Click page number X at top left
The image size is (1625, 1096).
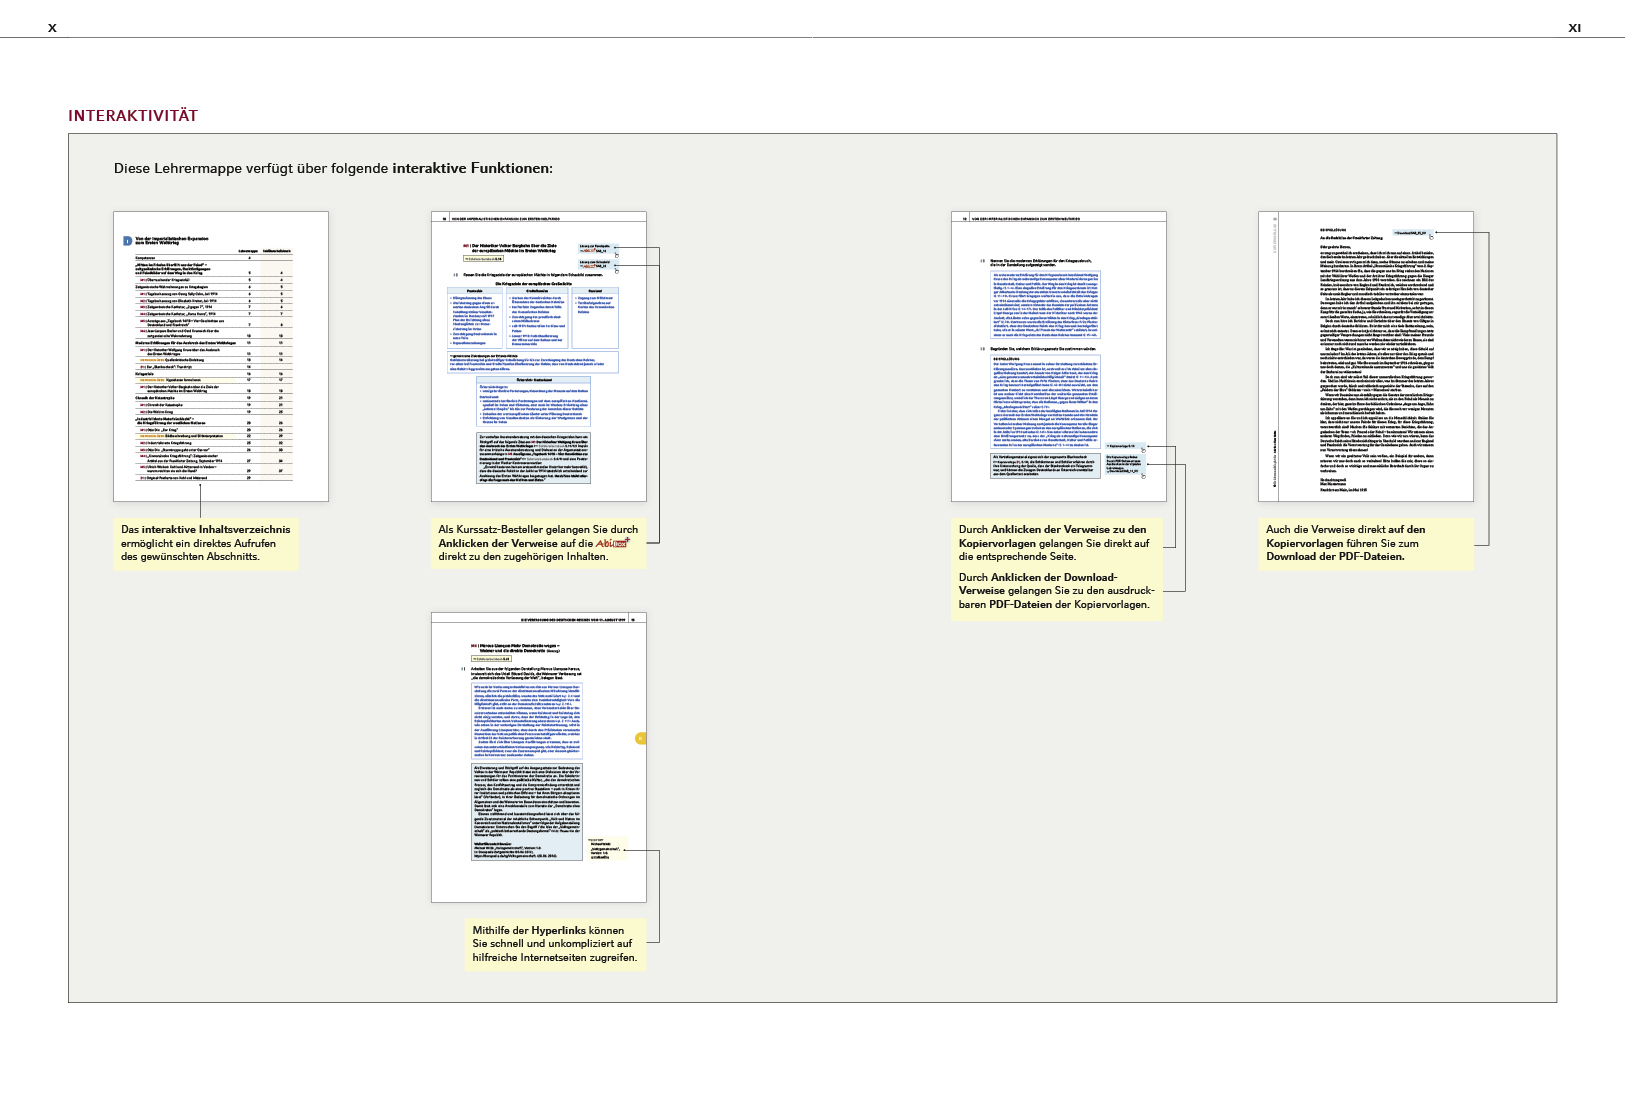(52, 28)
